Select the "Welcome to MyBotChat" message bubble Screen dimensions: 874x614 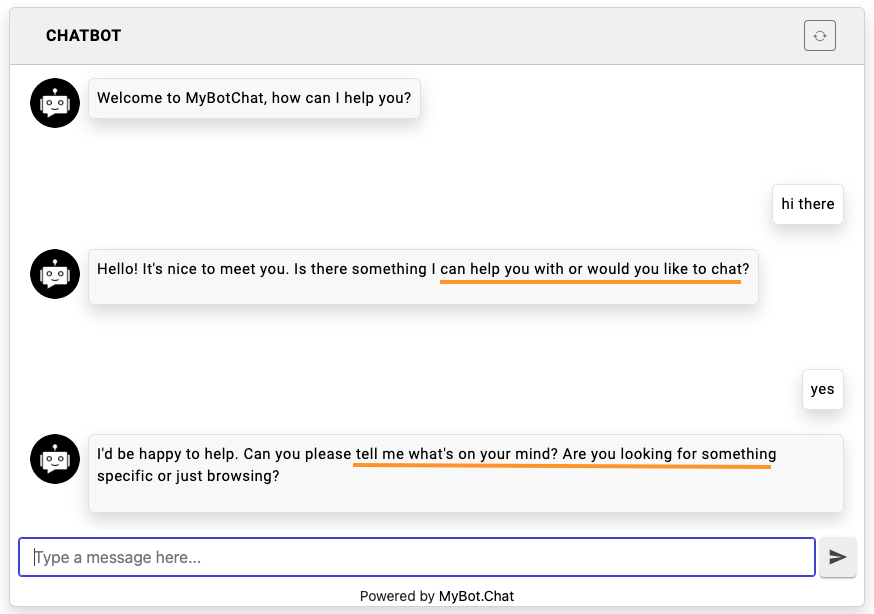tap(254, 99)
